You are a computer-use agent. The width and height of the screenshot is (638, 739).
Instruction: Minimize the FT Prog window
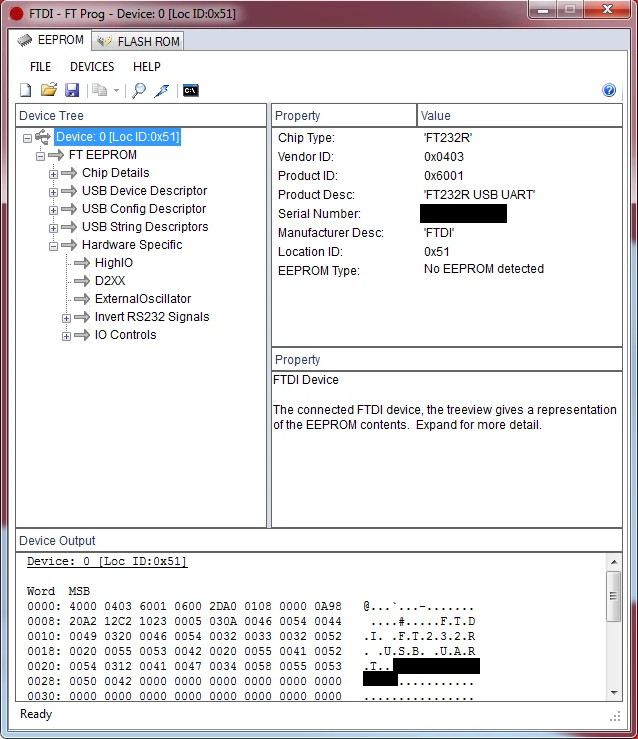543,9
